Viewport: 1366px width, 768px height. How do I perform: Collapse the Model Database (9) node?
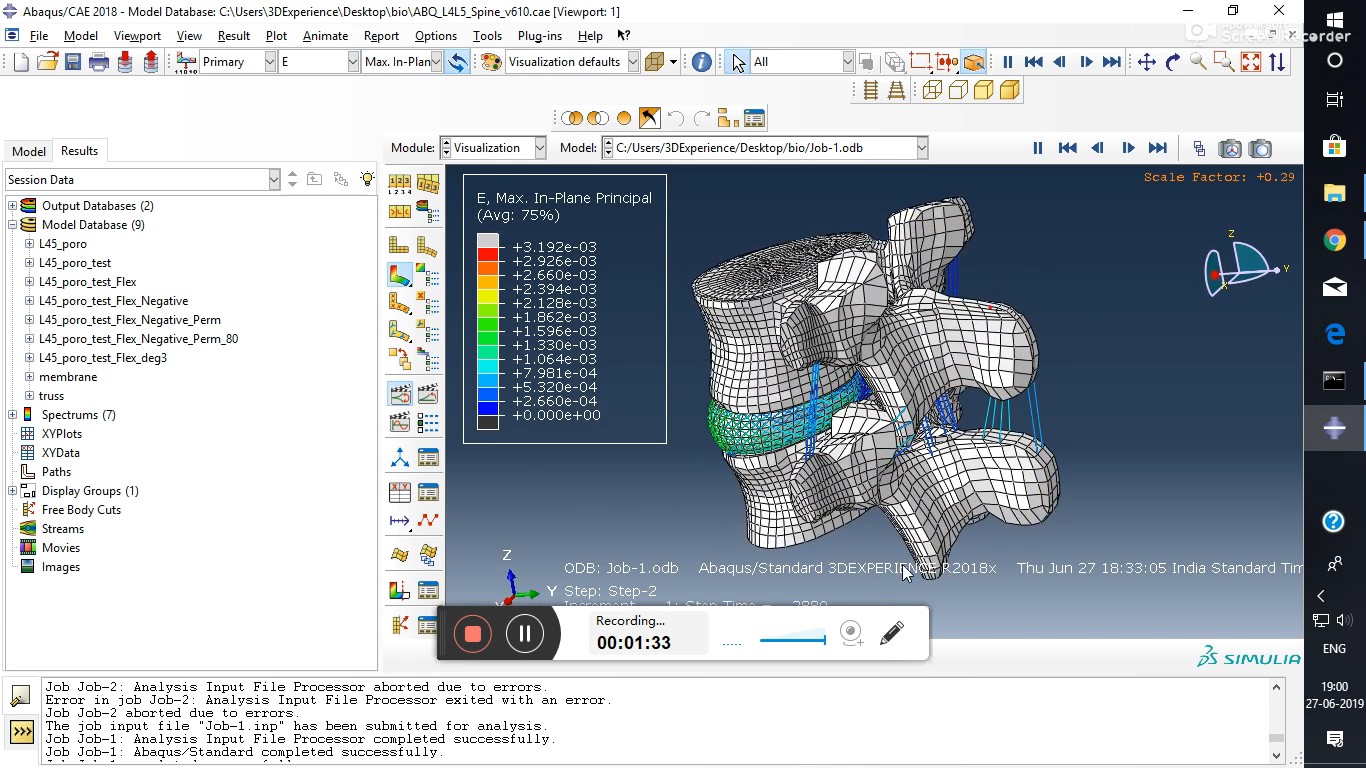pos(13,225)
